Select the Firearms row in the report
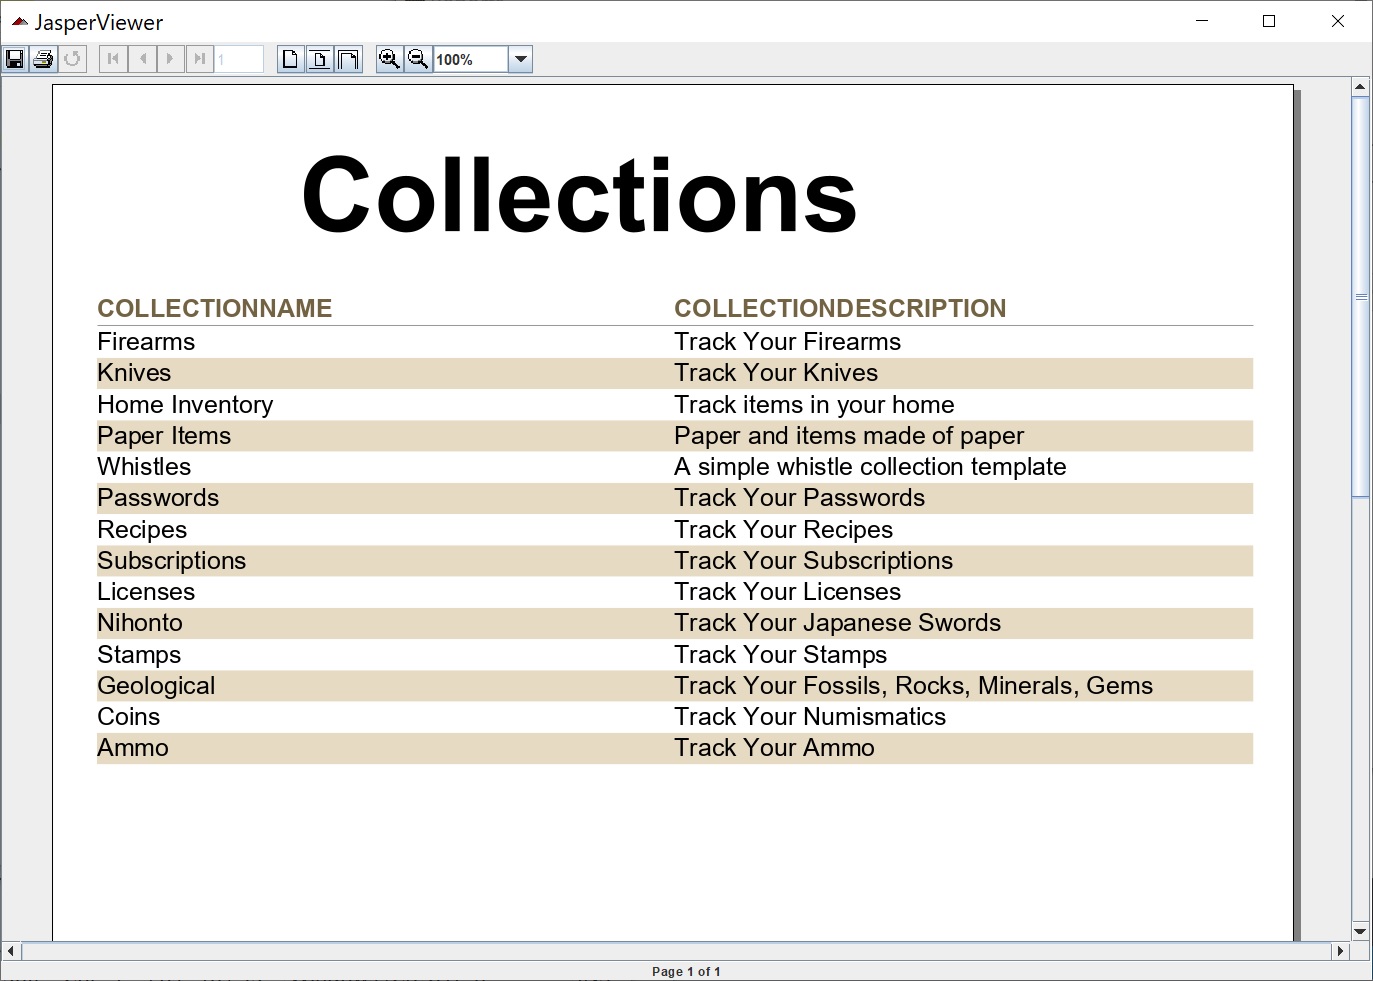Viewport: 1373px width, 981px height. point(145,341)
